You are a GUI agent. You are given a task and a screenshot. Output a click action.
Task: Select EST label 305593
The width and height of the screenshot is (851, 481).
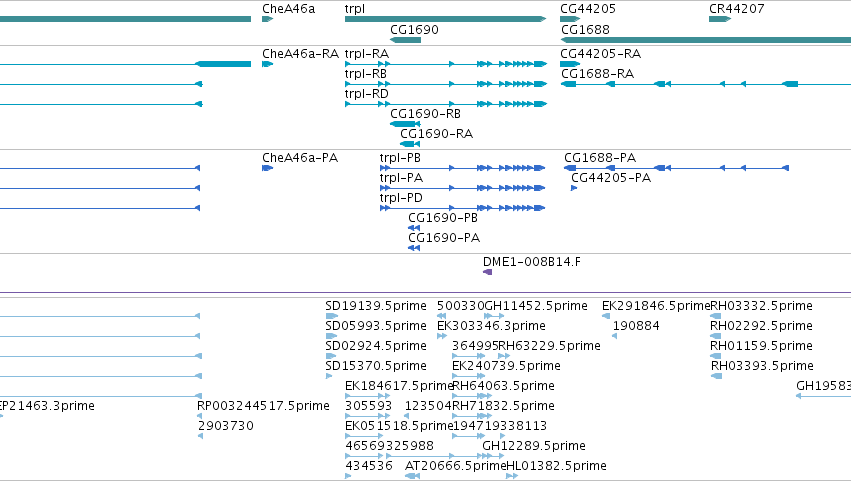coord(369,406)
